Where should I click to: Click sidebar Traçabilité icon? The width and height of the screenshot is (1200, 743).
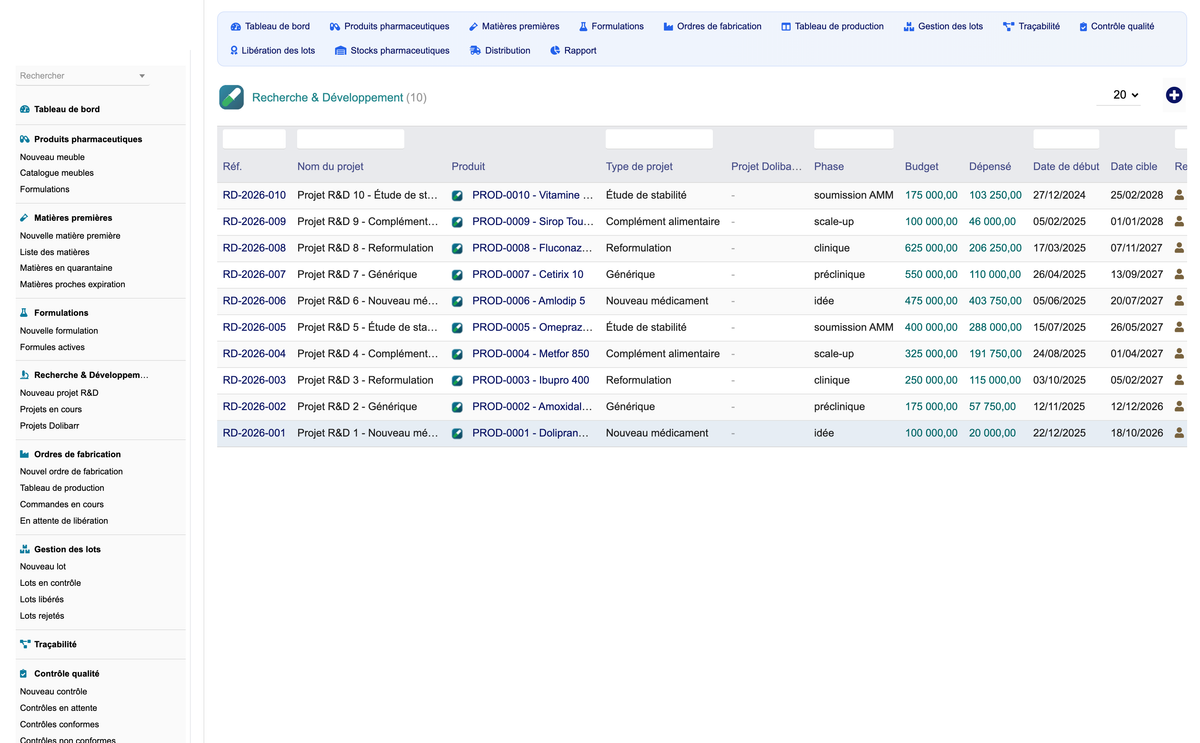[25, 645]
